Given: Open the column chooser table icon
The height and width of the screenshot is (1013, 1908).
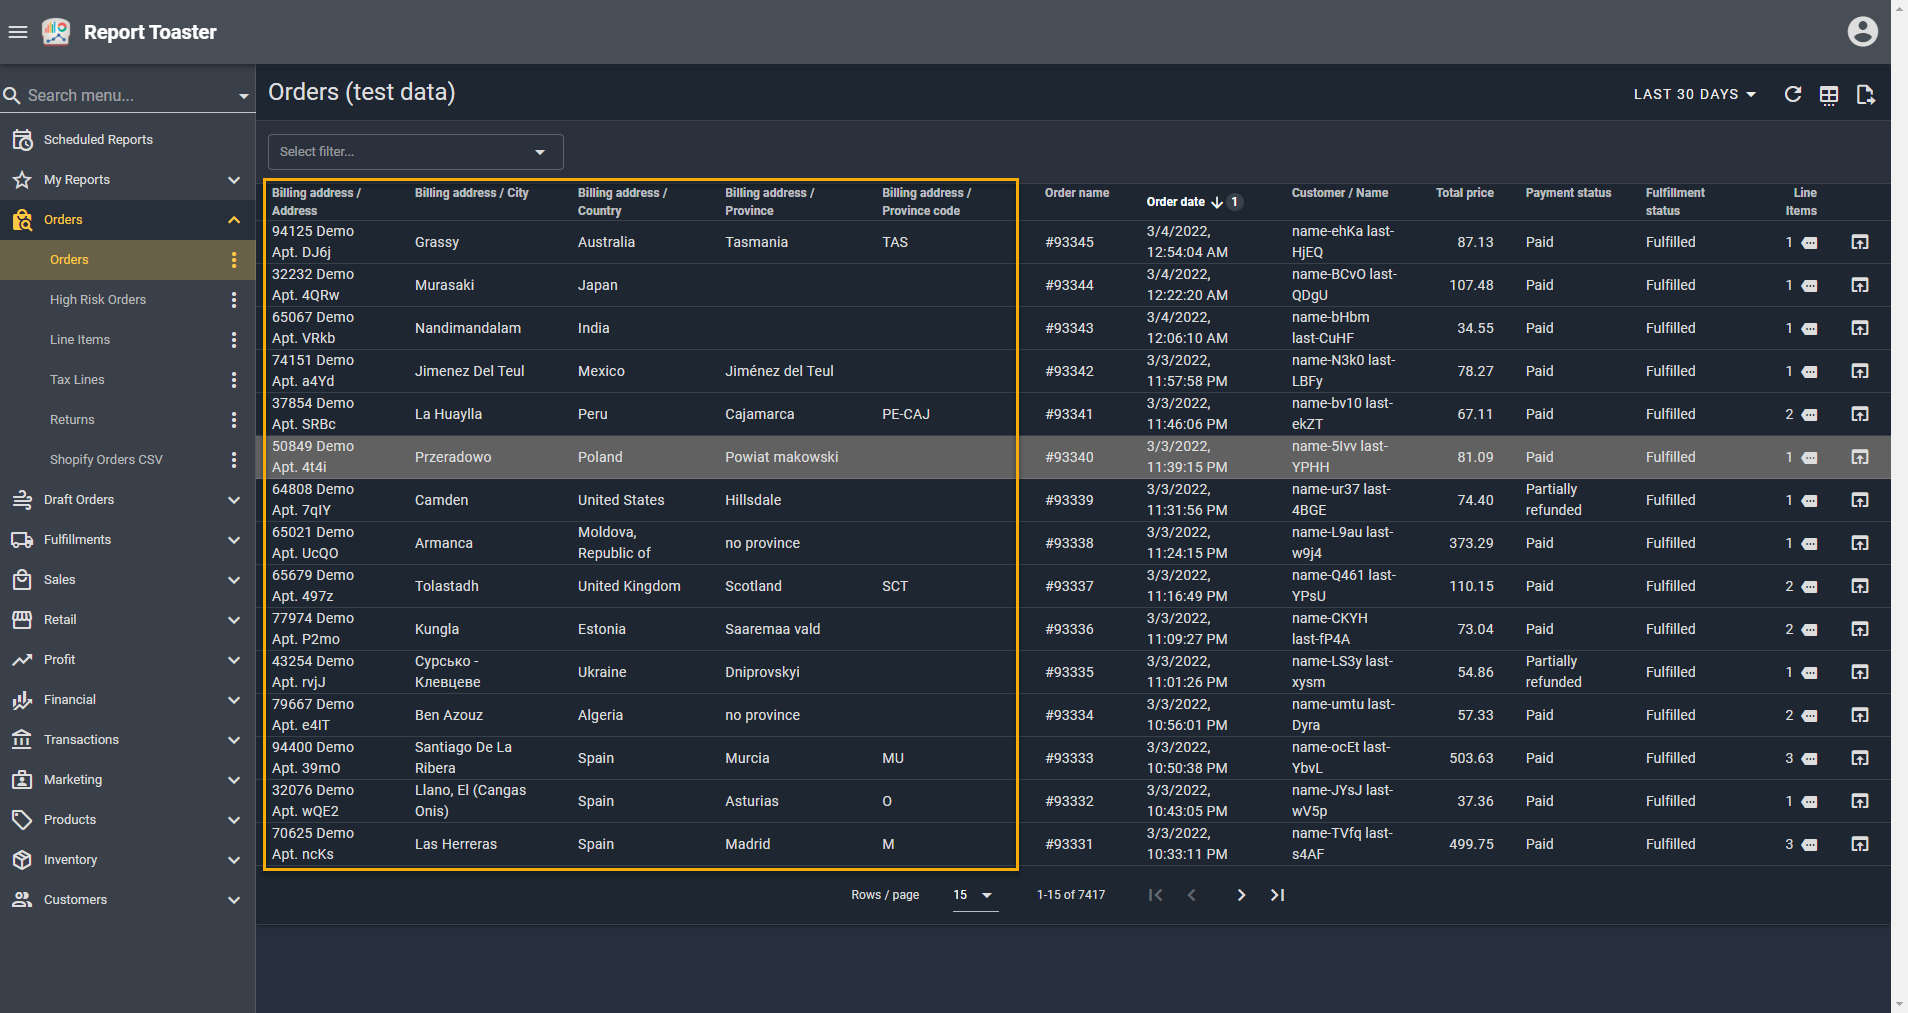Looking at the screenshot, I should point(1829,95).
